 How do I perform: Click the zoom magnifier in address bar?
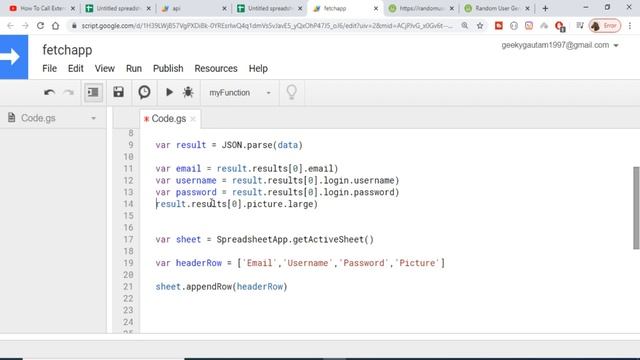point(464,26)
